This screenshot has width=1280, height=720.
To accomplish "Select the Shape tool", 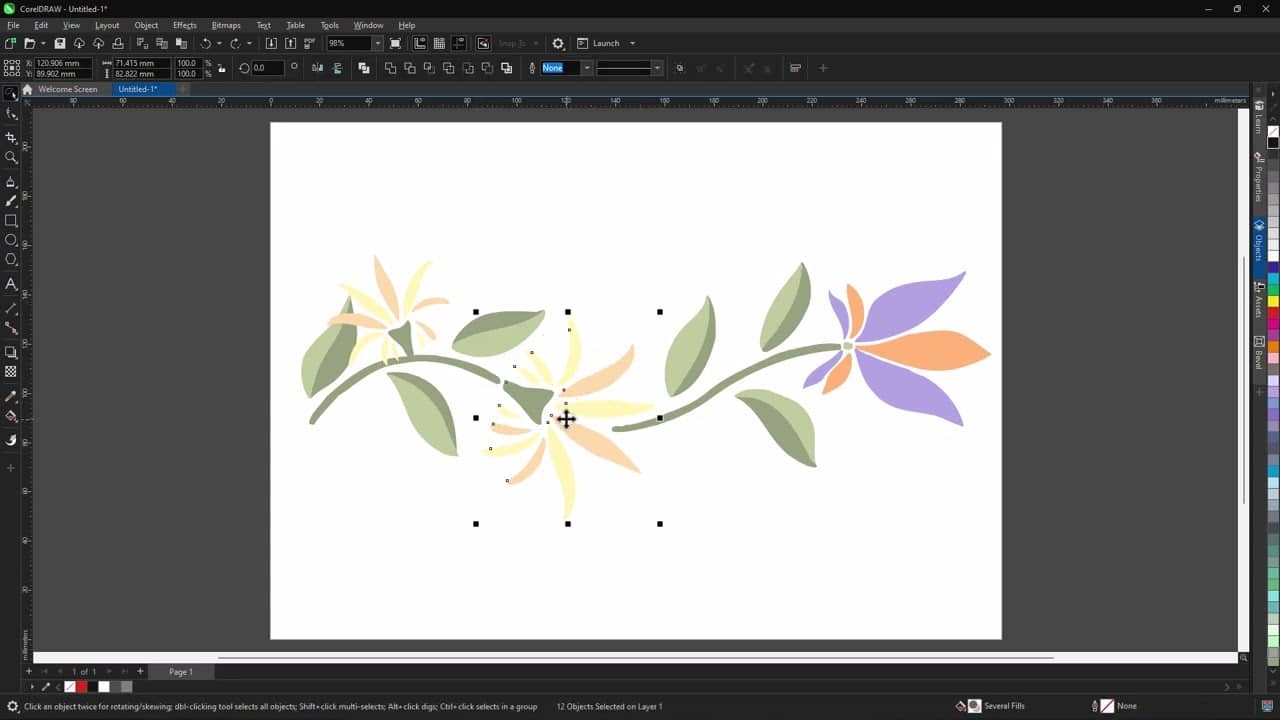I will (11, 114).
